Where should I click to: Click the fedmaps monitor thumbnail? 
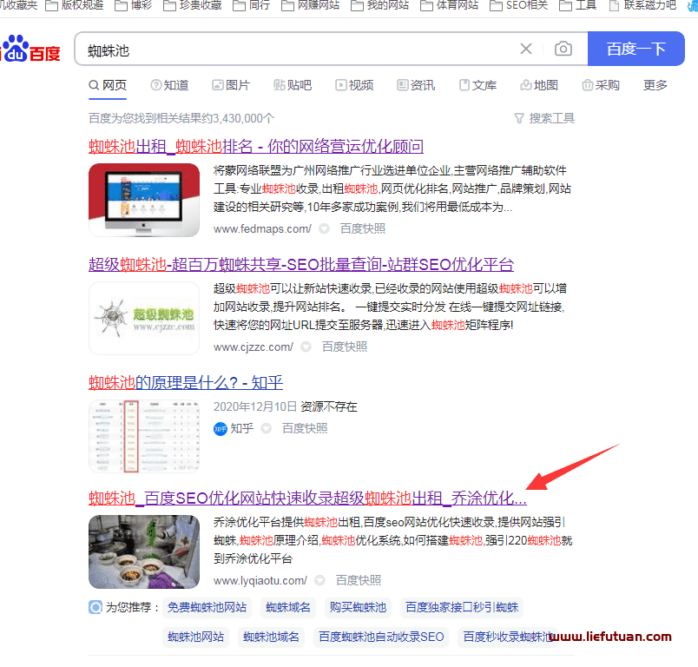click(144, 200)
